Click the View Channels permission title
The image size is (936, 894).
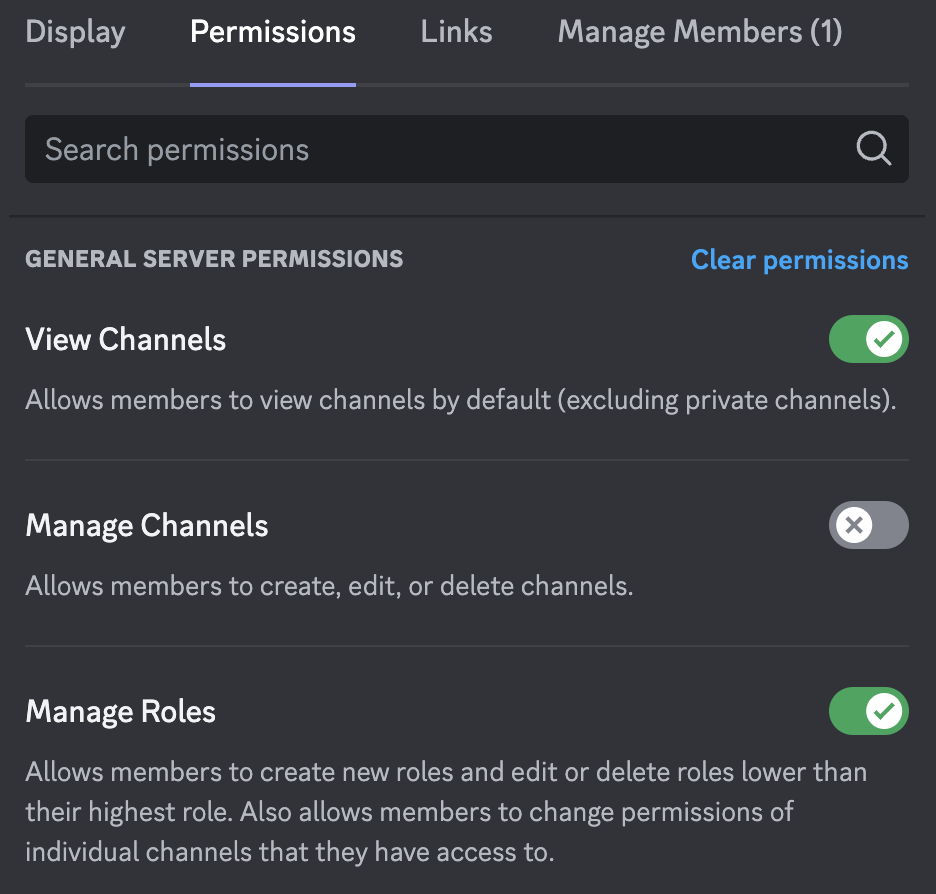[125, 339]
